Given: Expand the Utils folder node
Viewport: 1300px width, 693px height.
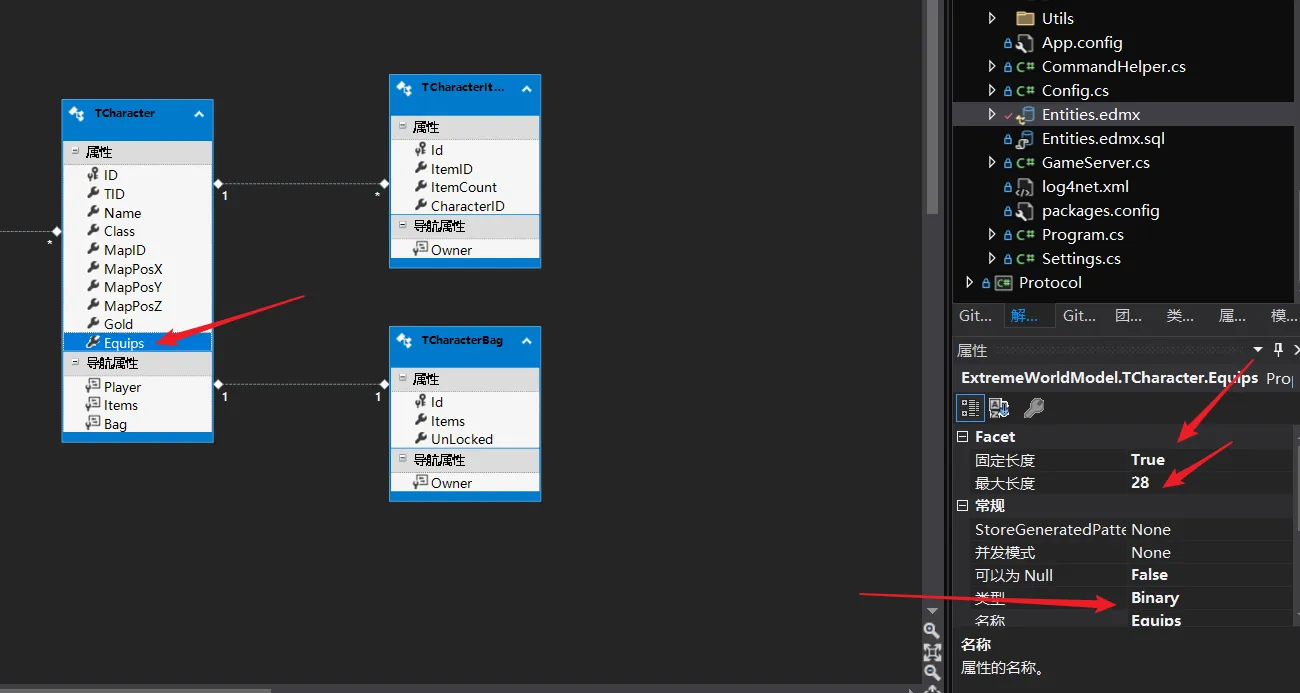Looking at the screenshot, I should 992,18.
